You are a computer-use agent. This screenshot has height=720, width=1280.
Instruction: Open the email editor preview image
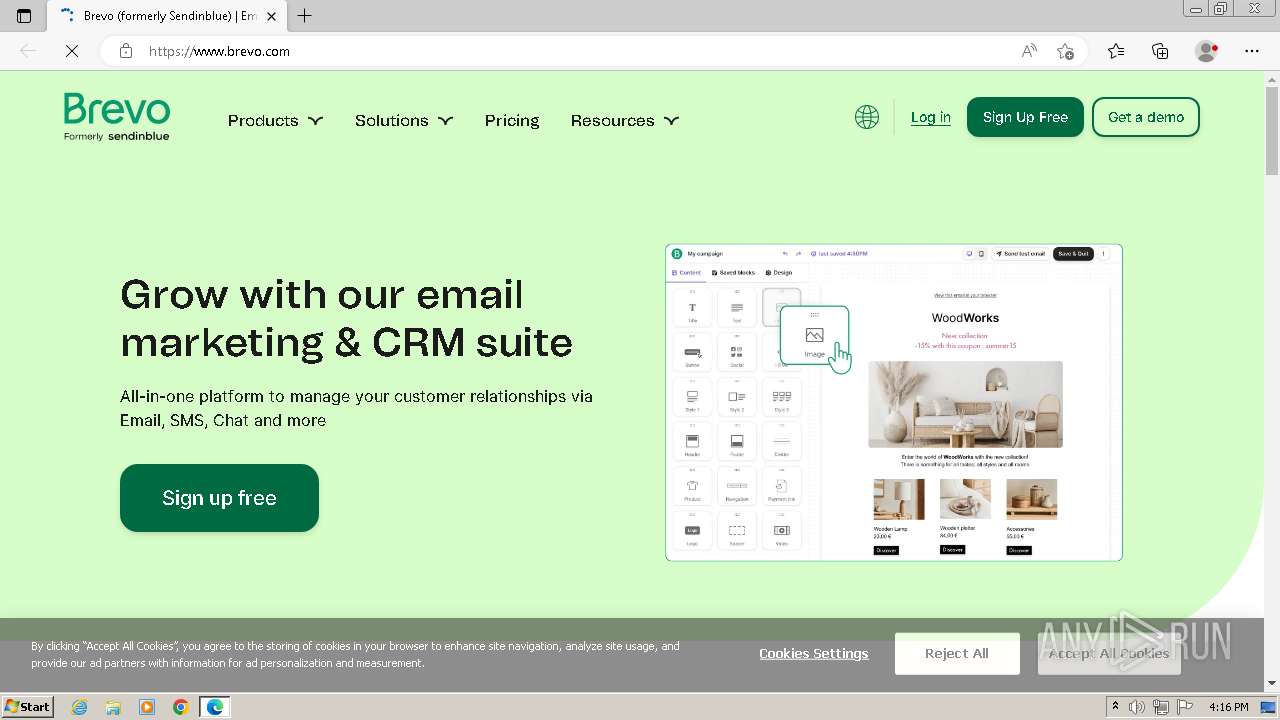tap(894, 402)
